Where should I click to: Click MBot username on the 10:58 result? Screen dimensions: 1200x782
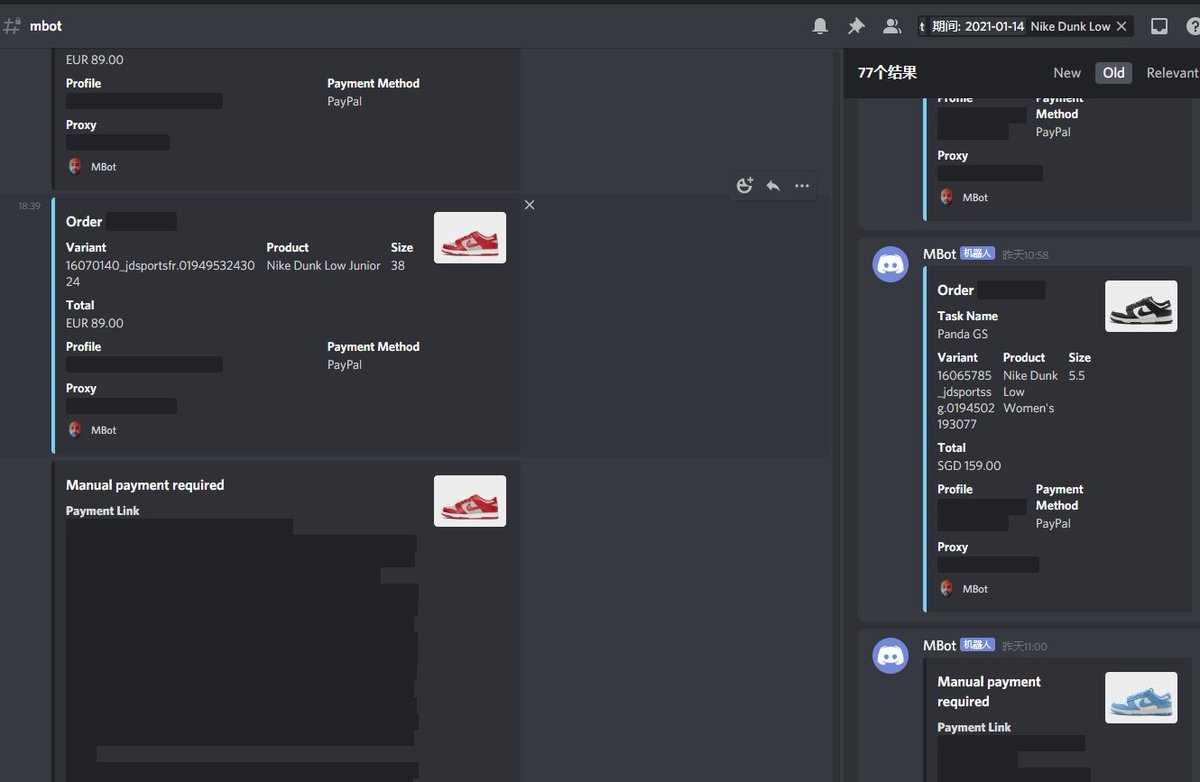940,254
